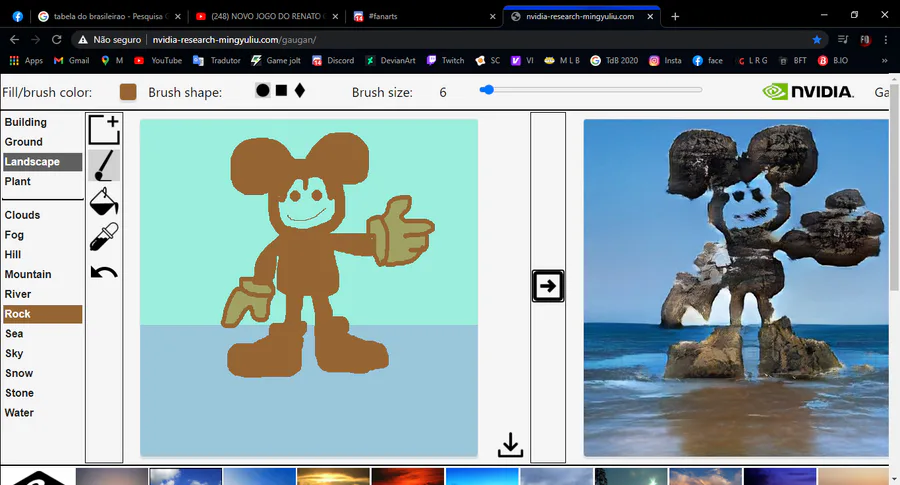Expand the bookmarks overflow chevron
Image resolution: width=900 pixels, height=485 pixels.
click(885, 60)
